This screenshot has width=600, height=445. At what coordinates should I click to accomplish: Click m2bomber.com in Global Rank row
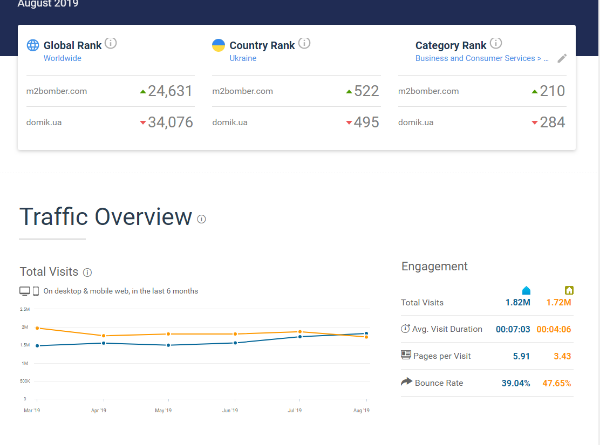coord(57,91)
